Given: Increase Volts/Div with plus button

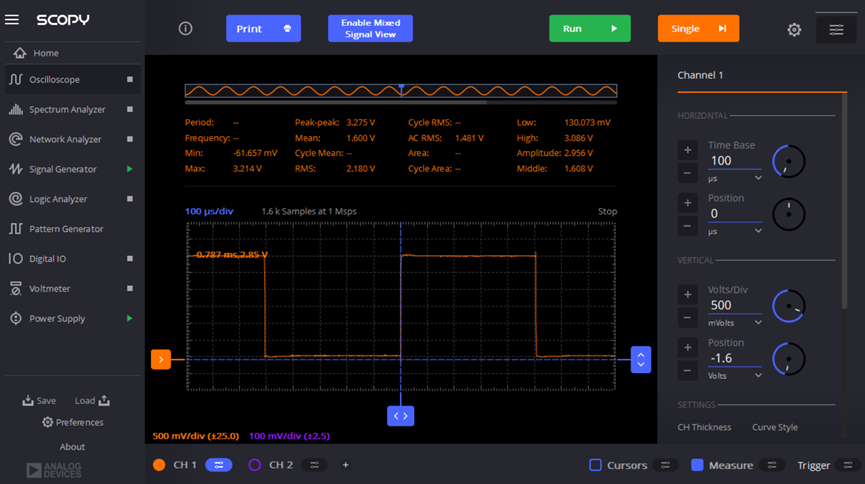Looking at the screenshot, I should point(687,294).
